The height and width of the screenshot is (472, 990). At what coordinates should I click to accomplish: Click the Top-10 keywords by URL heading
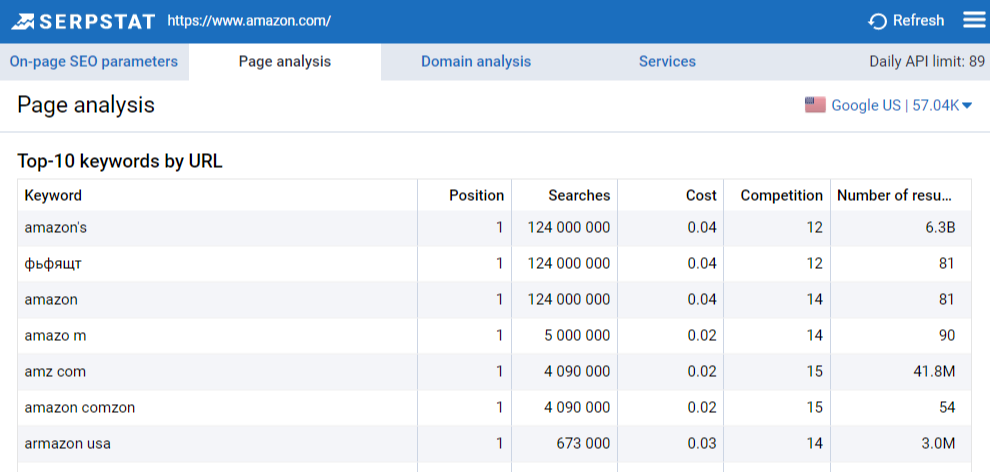point(120,162)
